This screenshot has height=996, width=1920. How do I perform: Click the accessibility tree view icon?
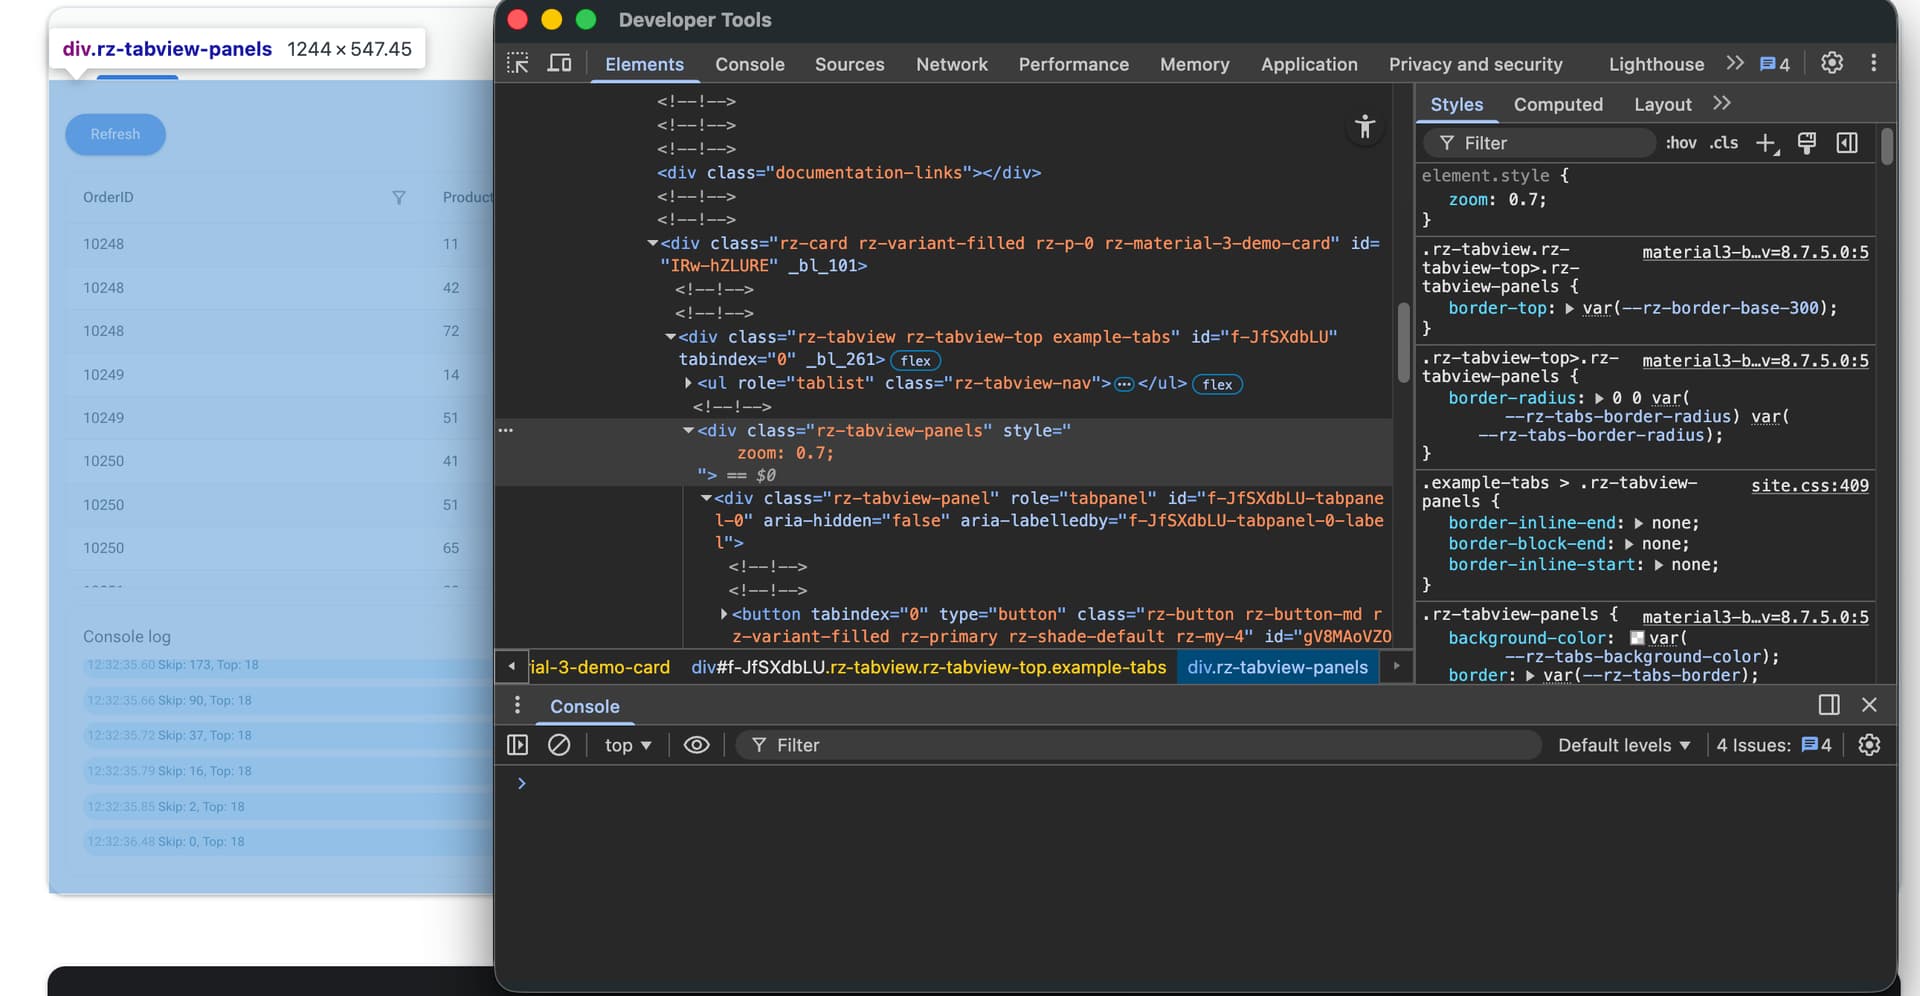(x=1364, y=127)
